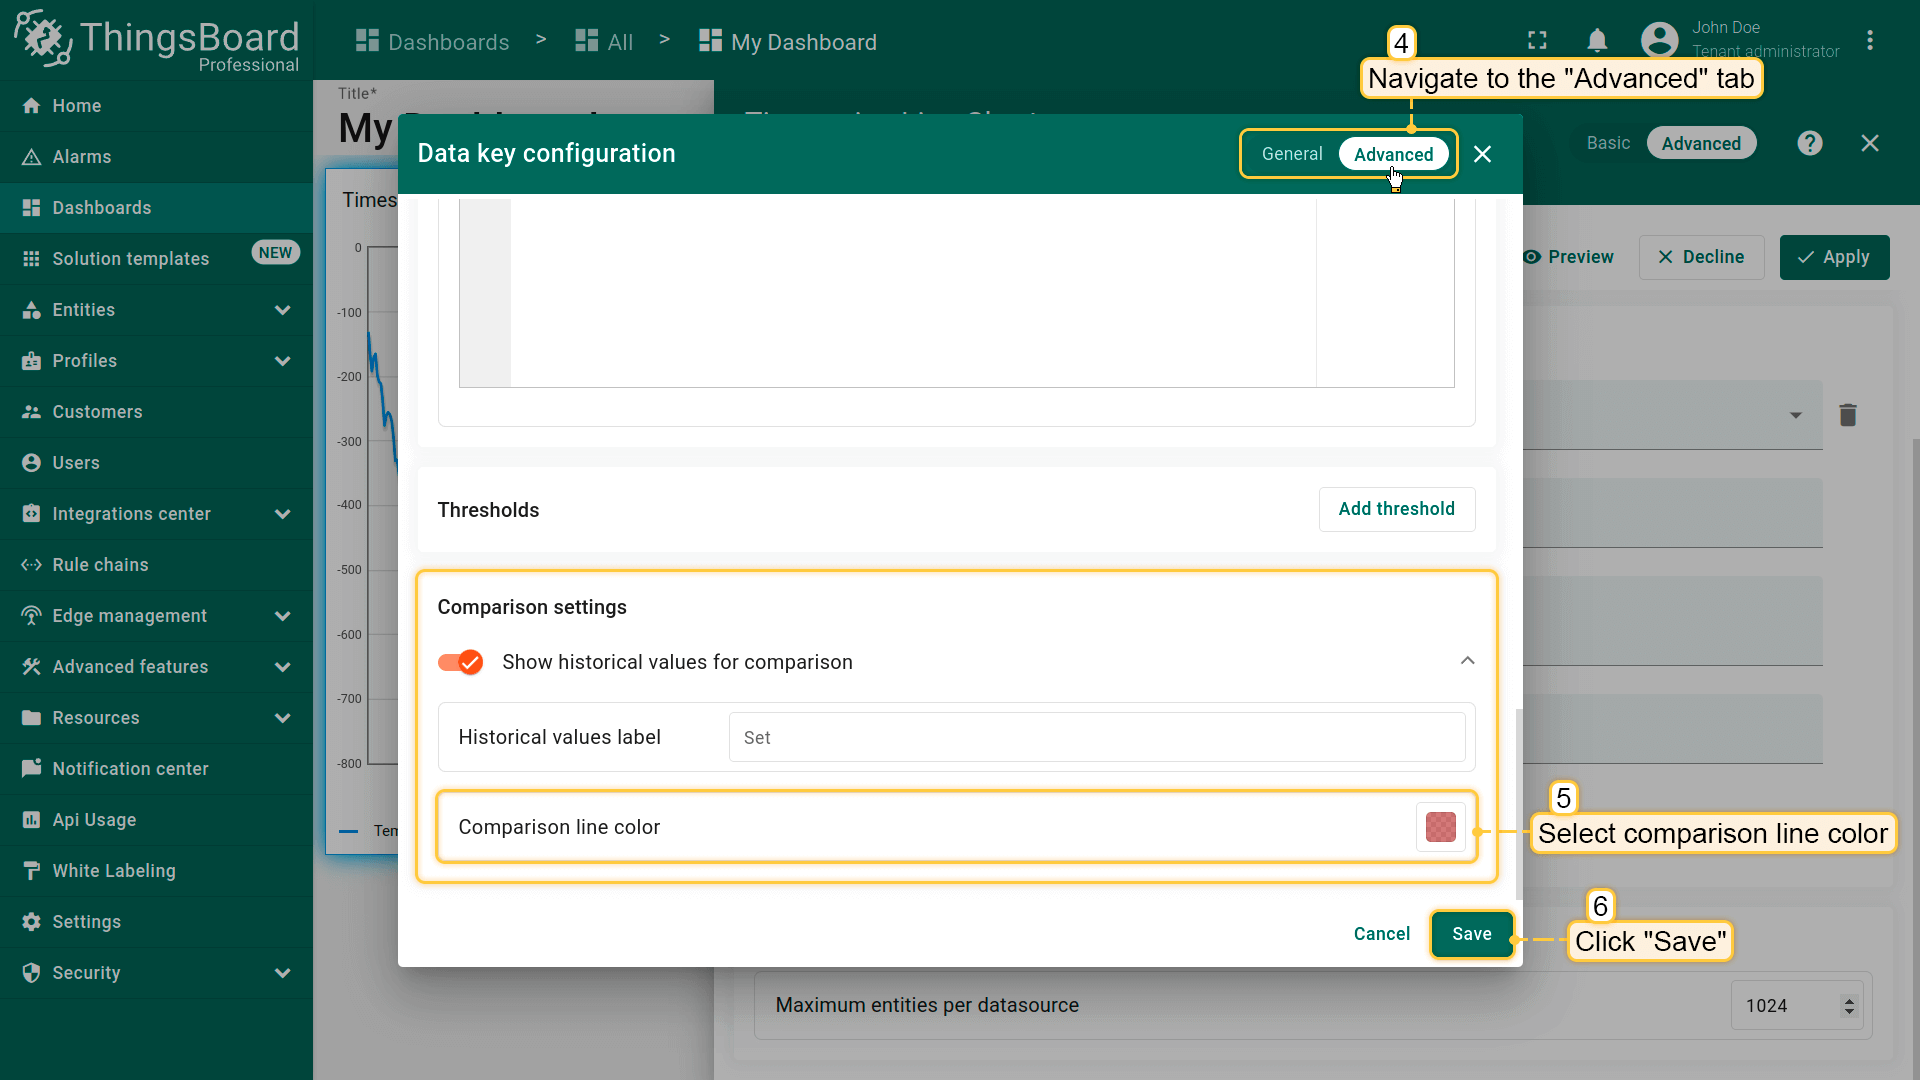This screenshot has height=1080, width=1920.
Task: Click the fullscreen toggle icon
Action: (x=1537, y=41)
